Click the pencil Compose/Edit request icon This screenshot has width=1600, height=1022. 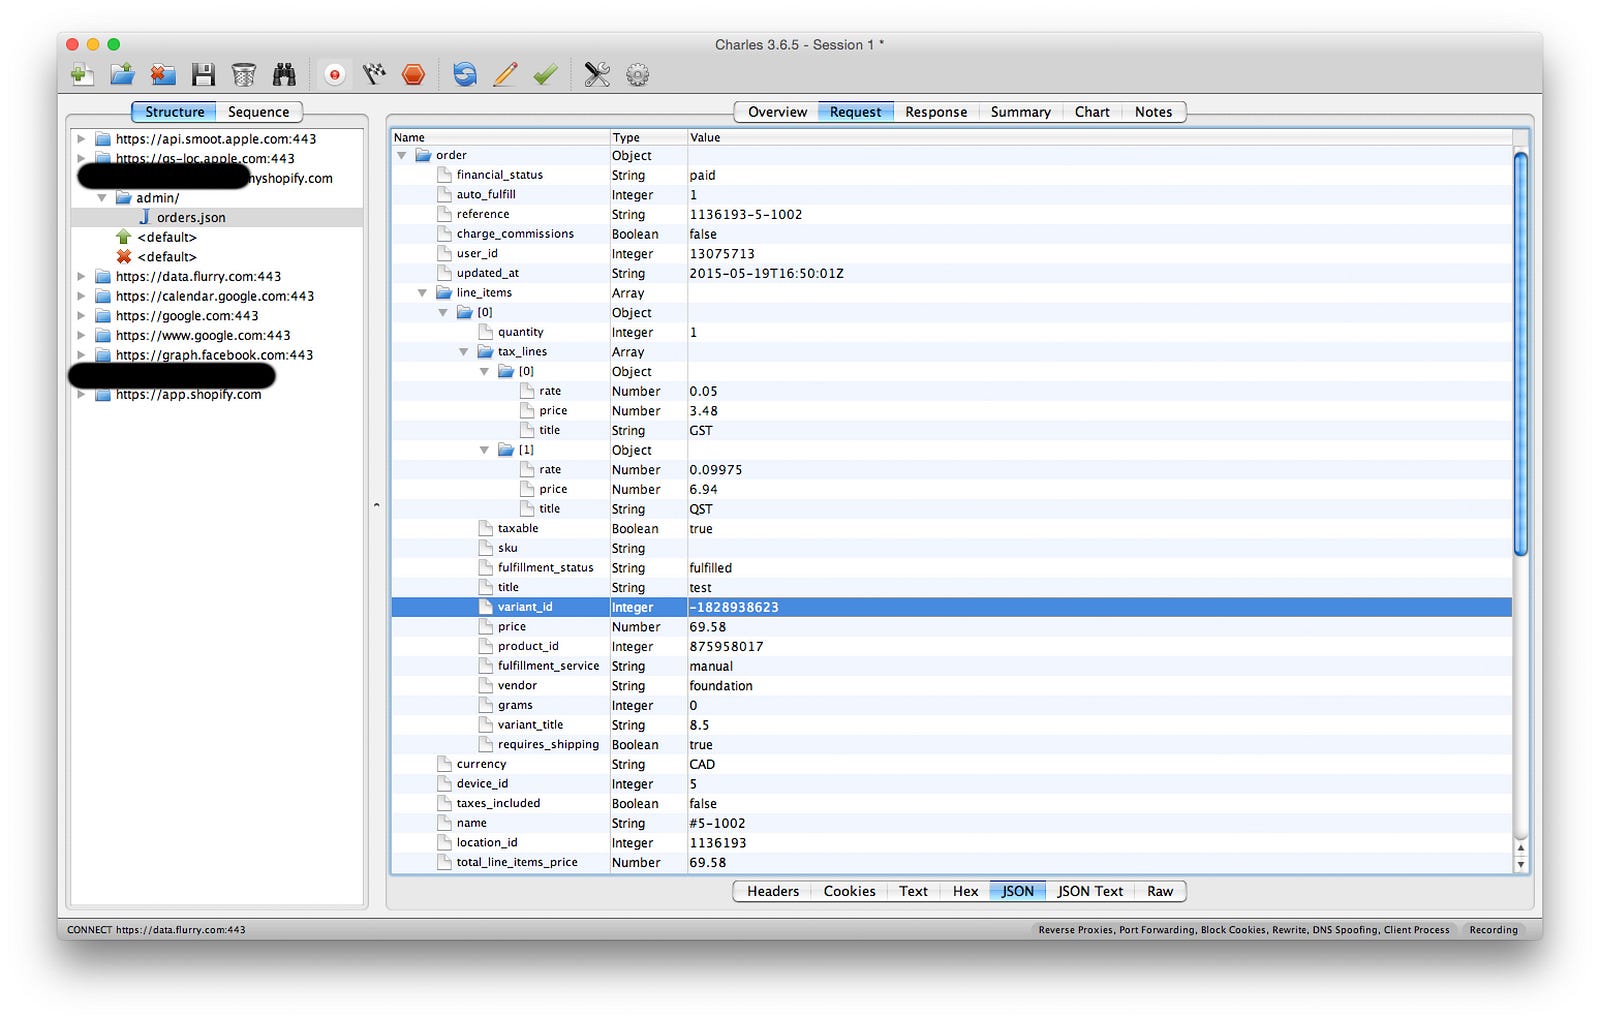[506, 74]
